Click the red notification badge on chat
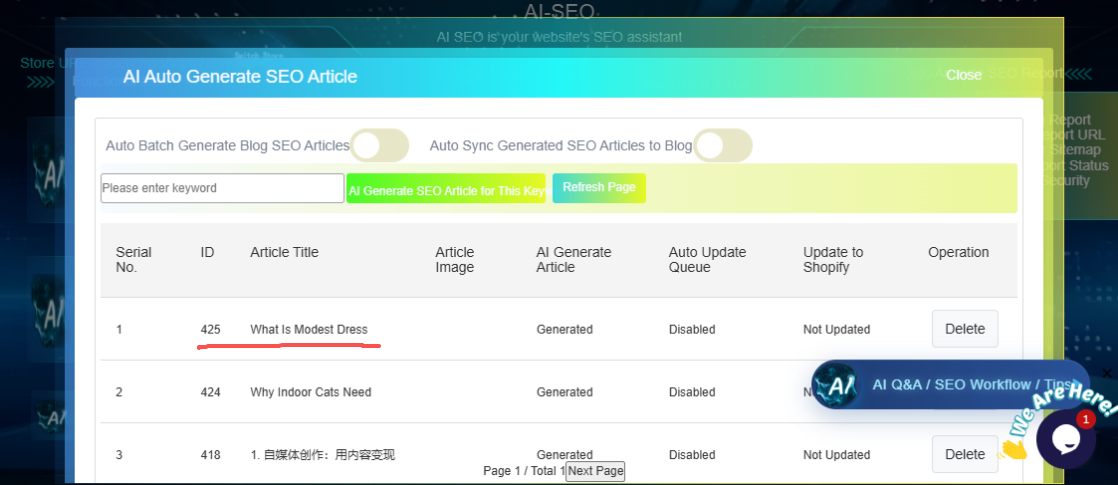The height and width of the screenshot is (485, 1118). point(1085,419)
